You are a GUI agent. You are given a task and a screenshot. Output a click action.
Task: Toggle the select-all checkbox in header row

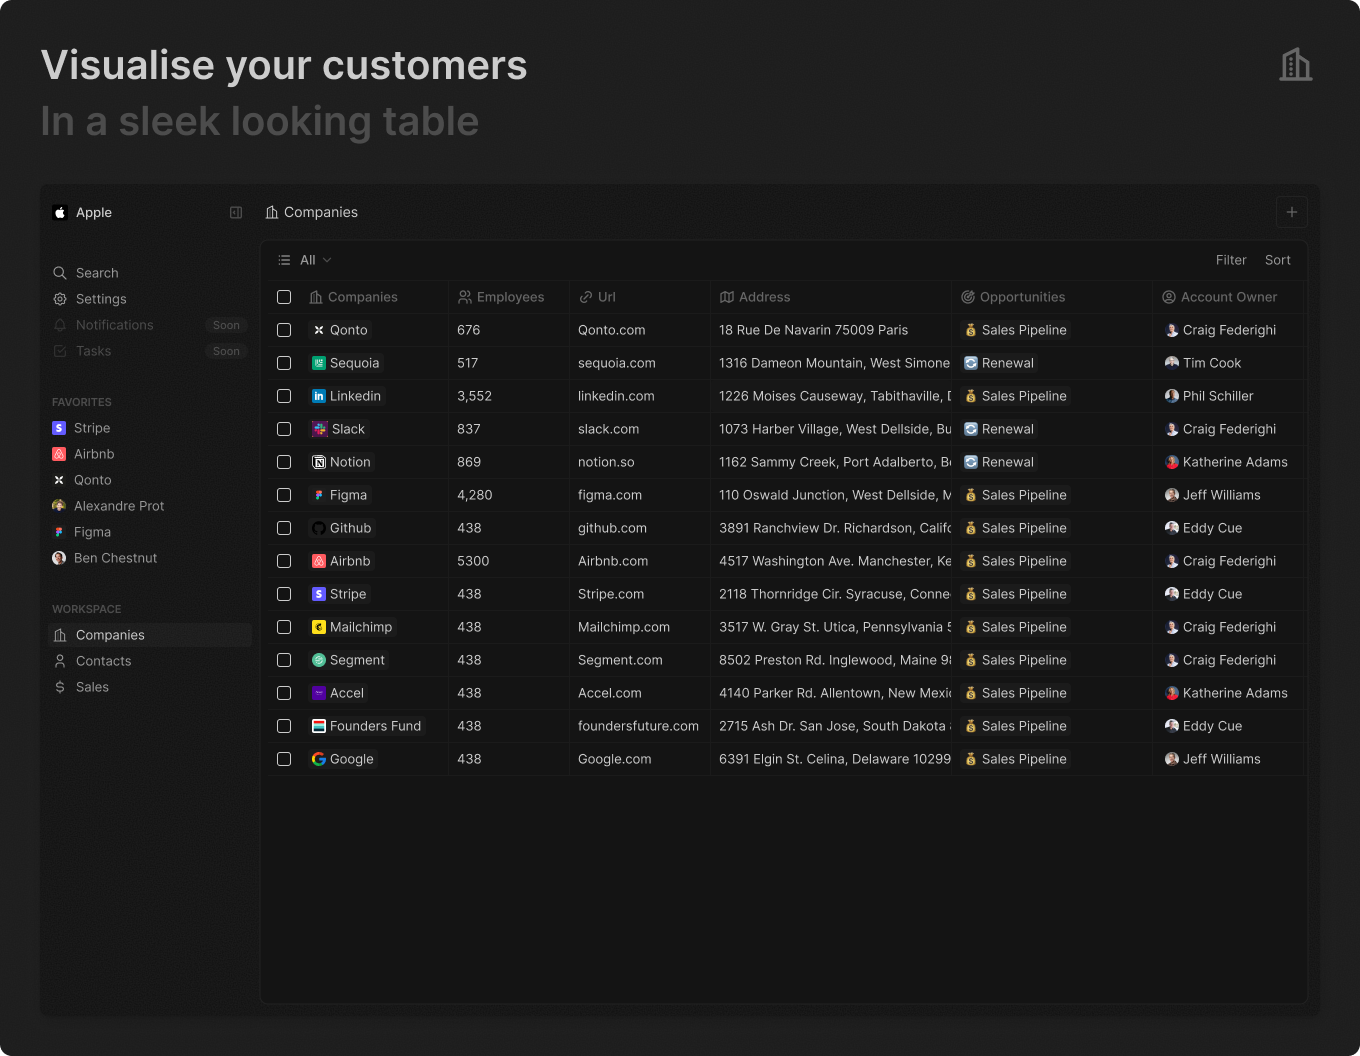(284, 297)
